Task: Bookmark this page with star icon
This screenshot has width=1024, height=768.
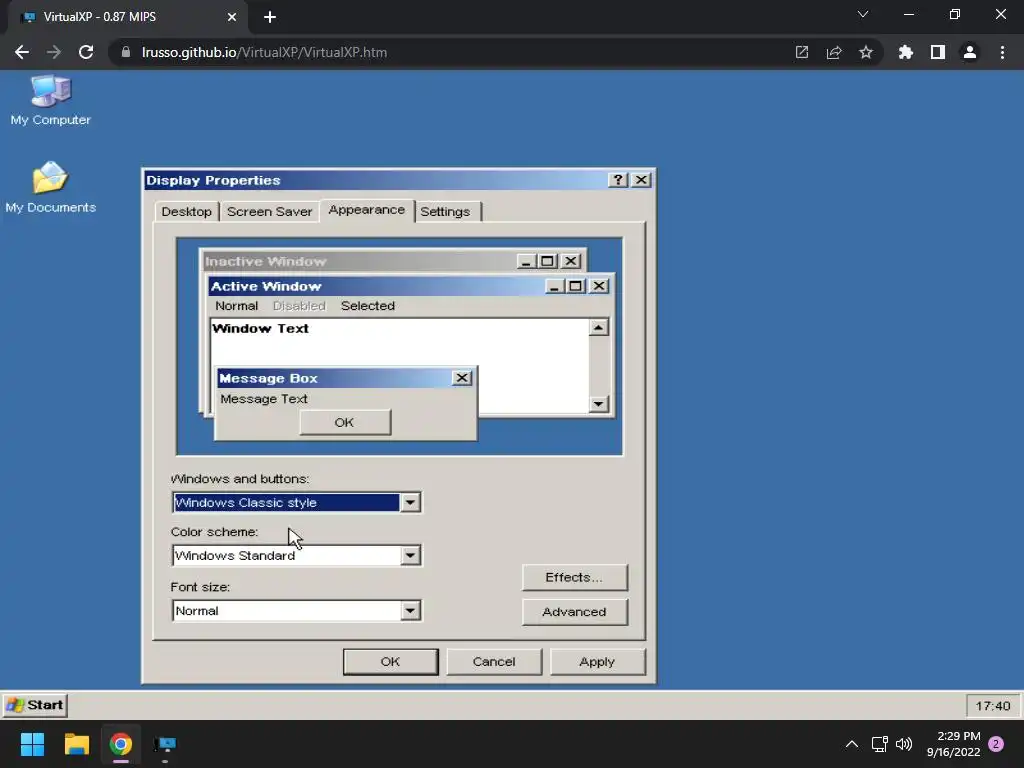Action: (x=865, y=52)
